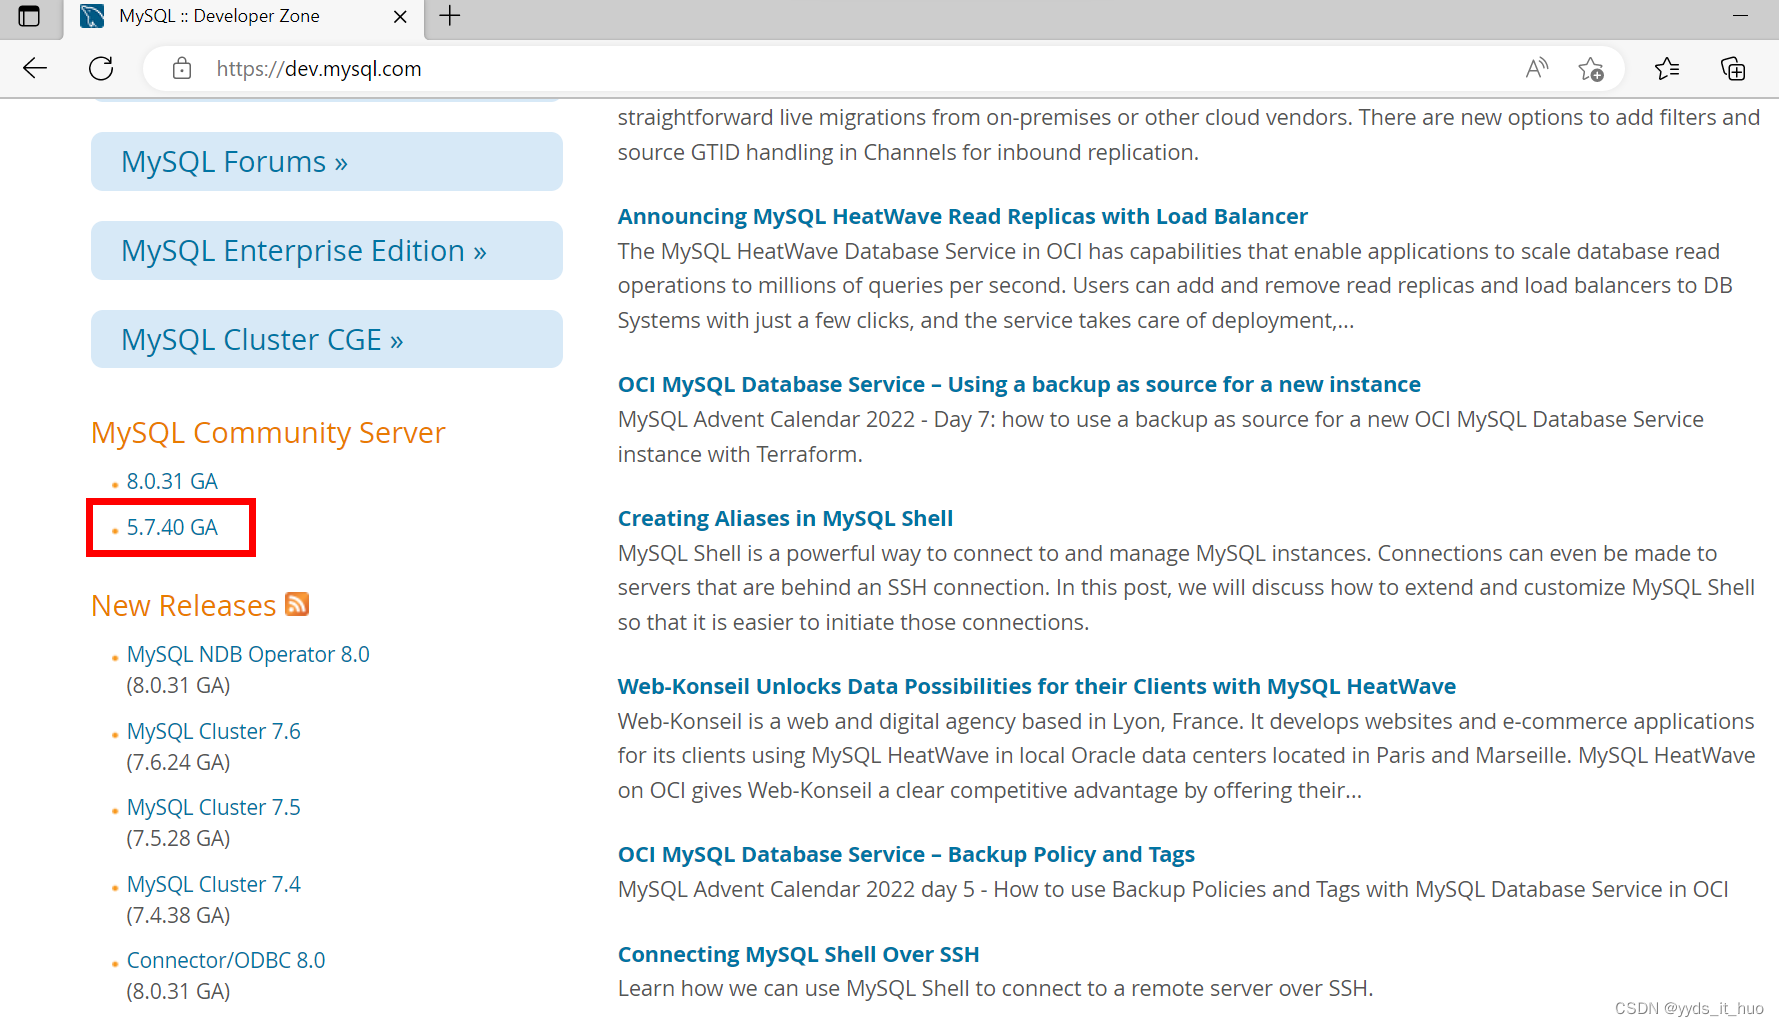Open Connecting MySQL Shell Over SSH article
This screenshot has width=1779, height=1027.
click(798, 954)
